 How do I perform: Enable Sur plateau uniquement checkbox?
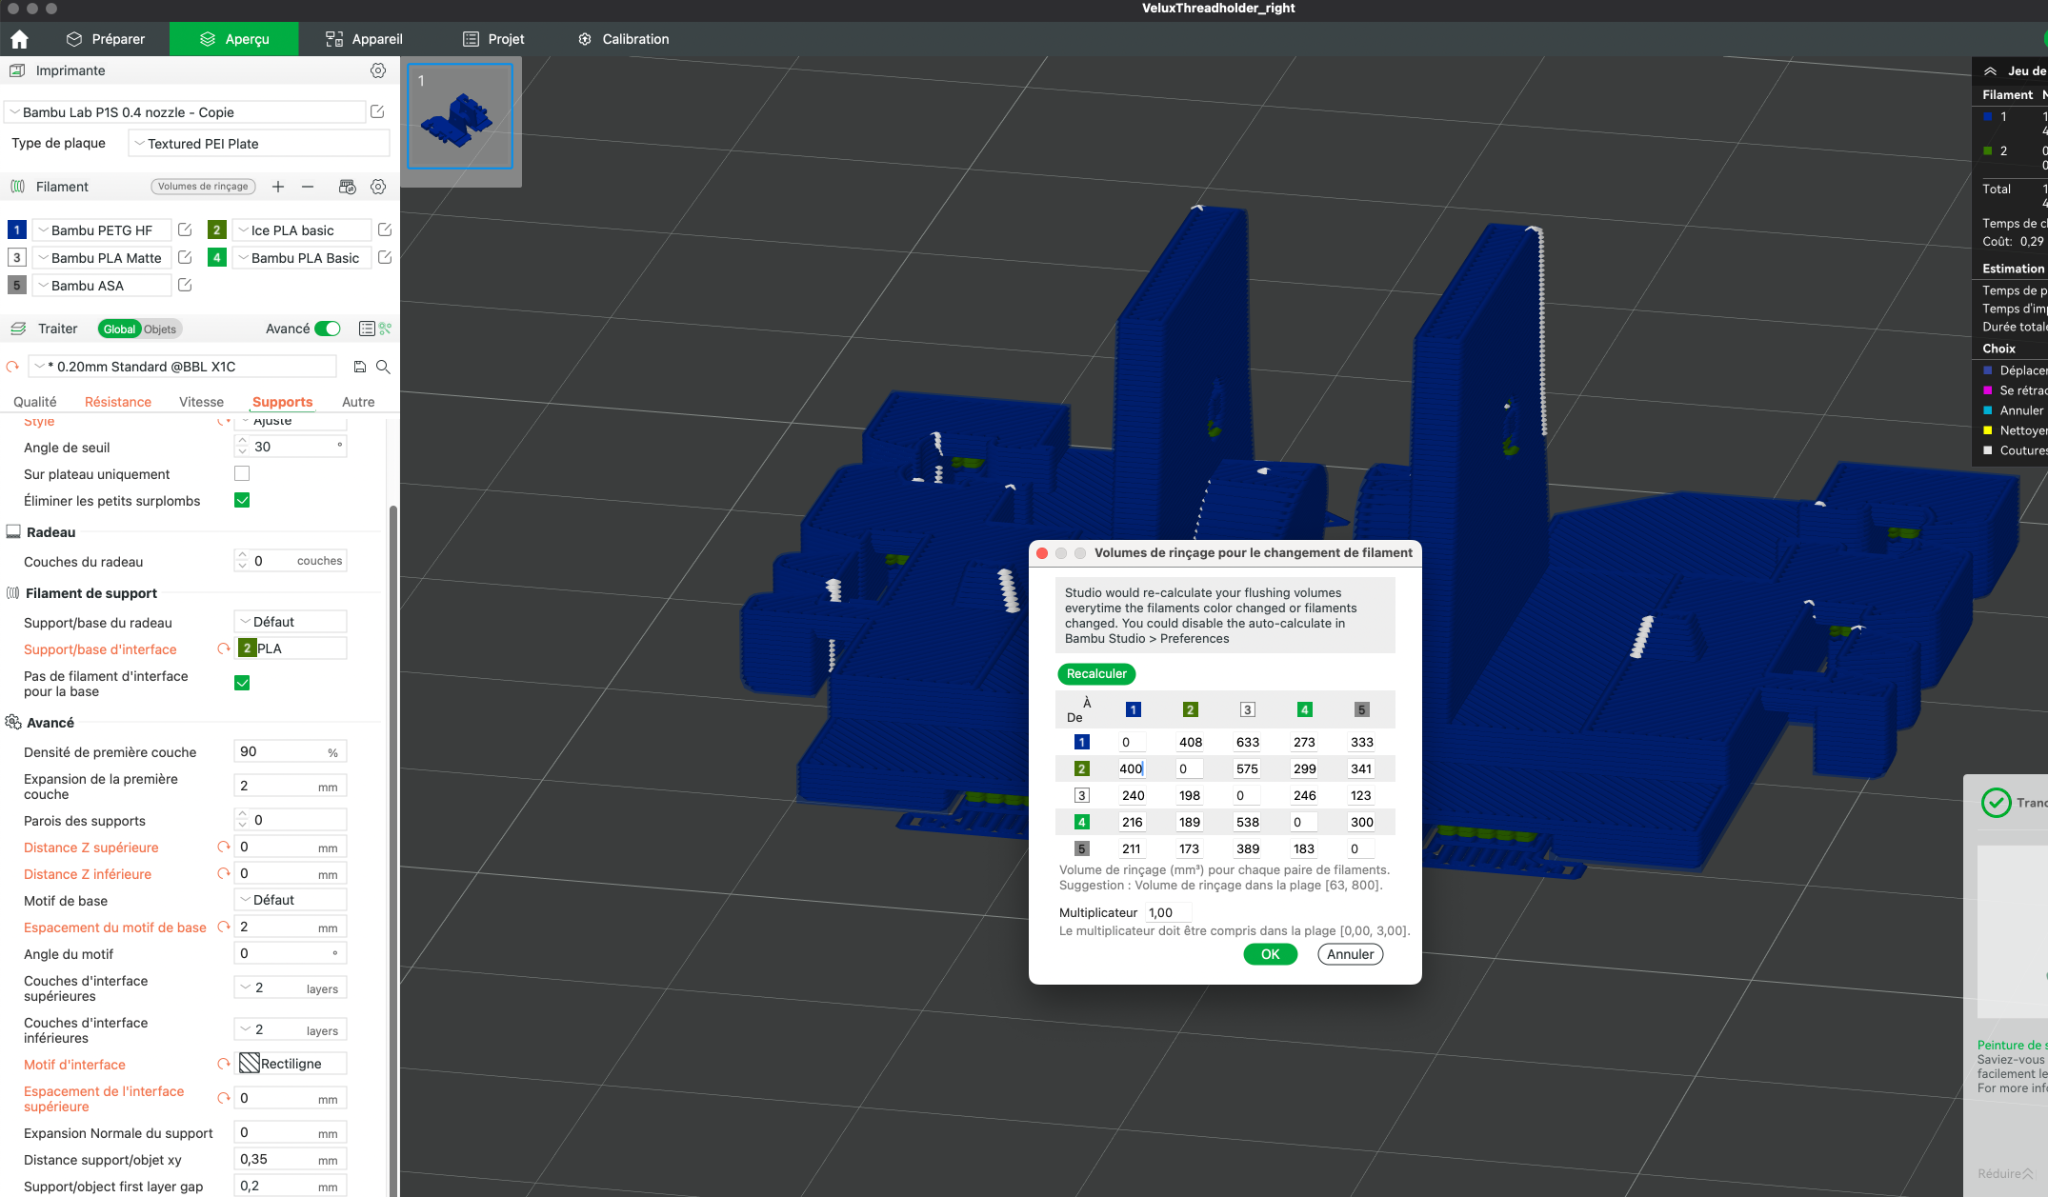pos(242,474)
